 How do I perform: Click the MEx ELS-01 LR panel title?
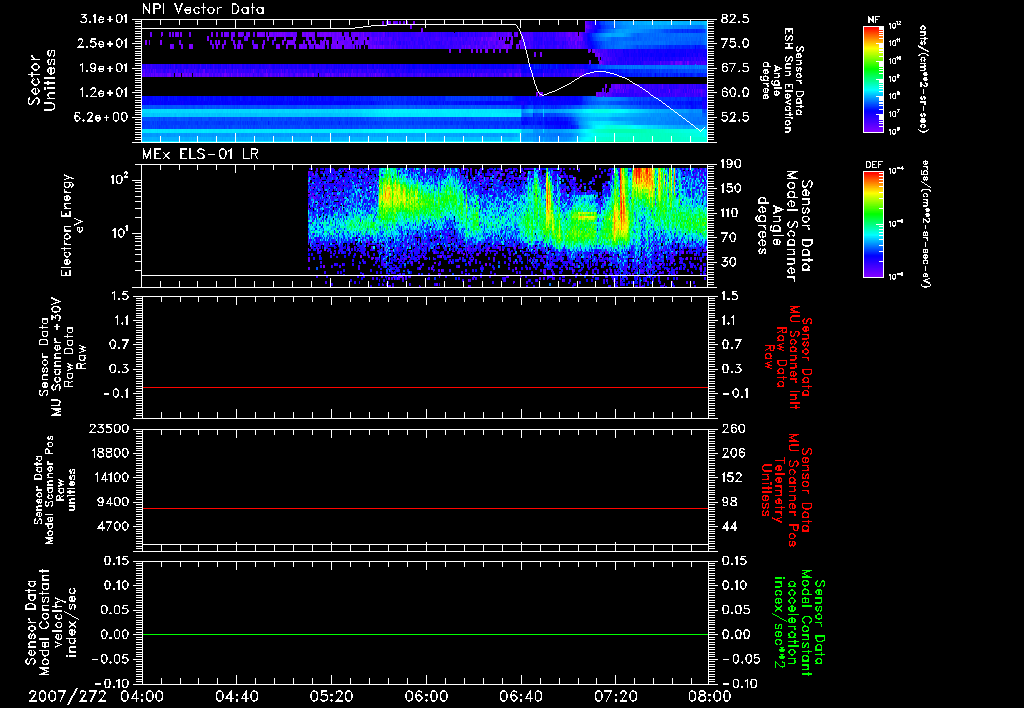(x=199, y=154)
